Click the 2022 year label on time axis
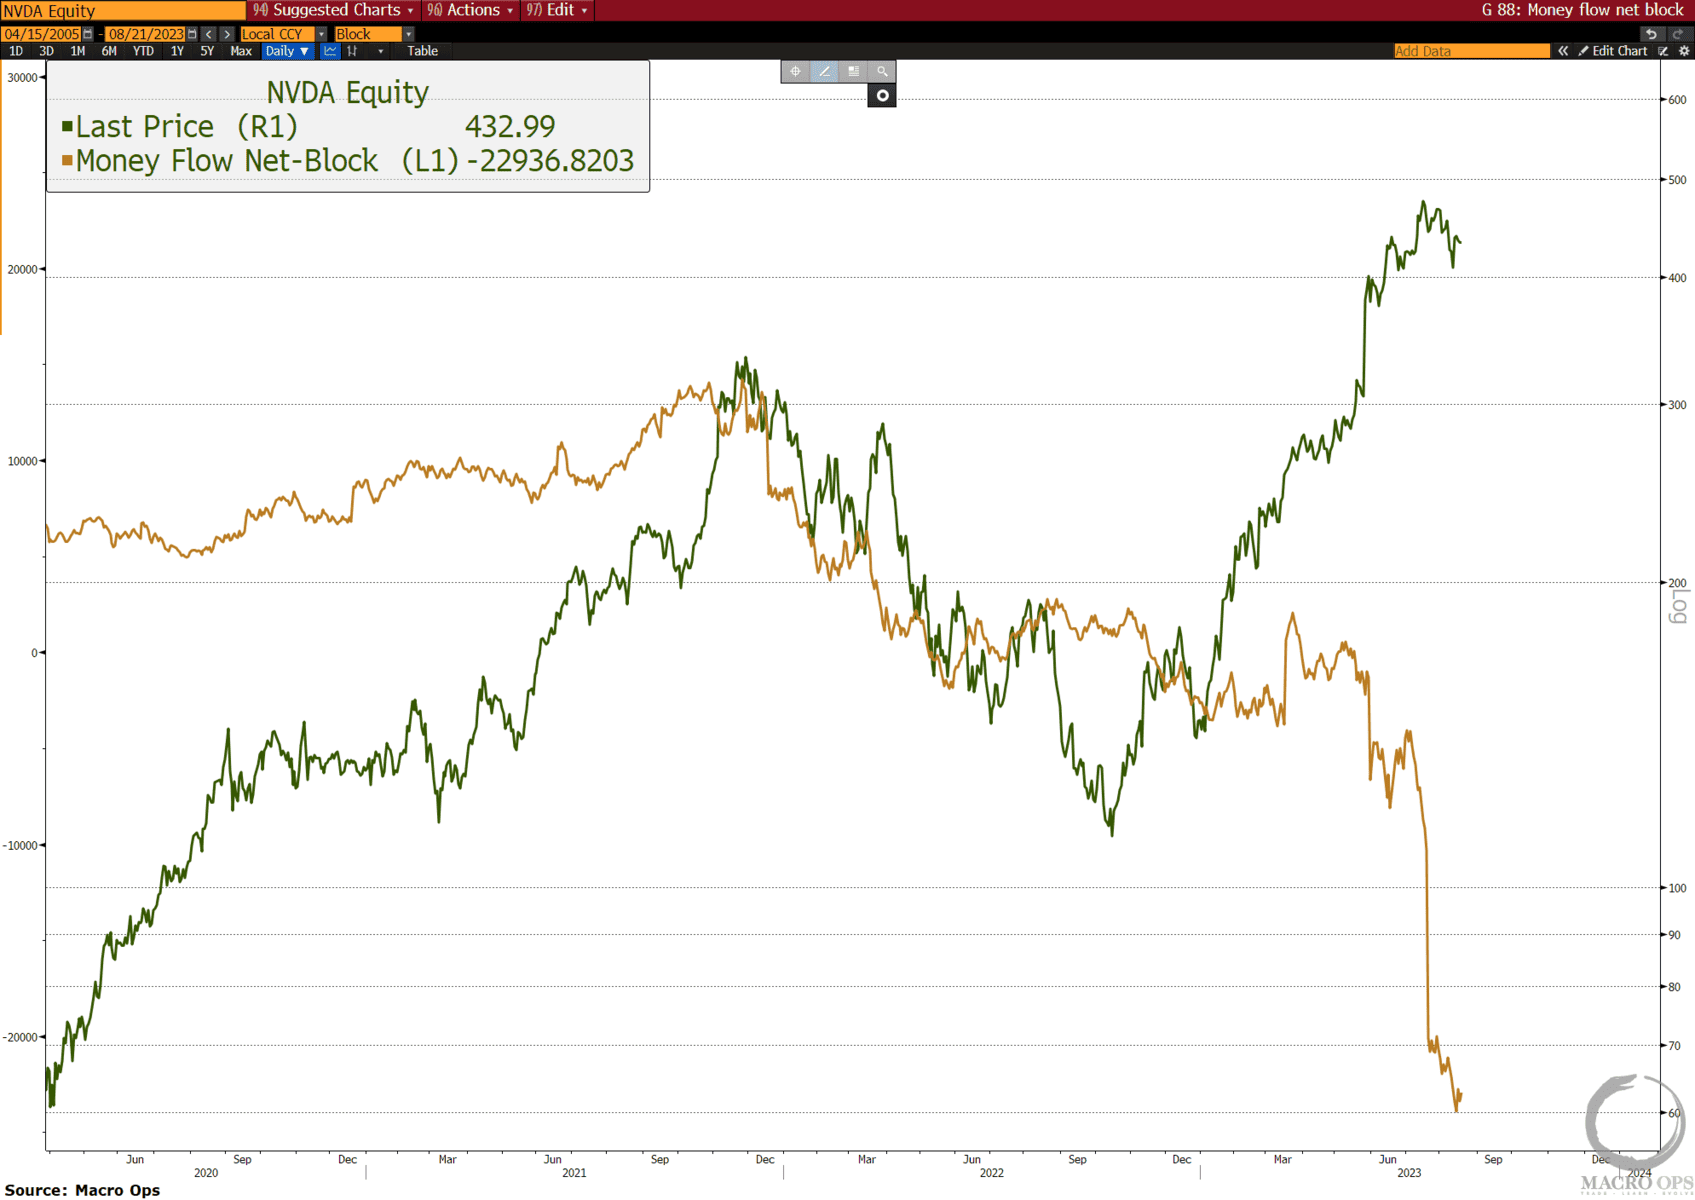This screenshot has width=1695, height=1200. point(992,1173)
